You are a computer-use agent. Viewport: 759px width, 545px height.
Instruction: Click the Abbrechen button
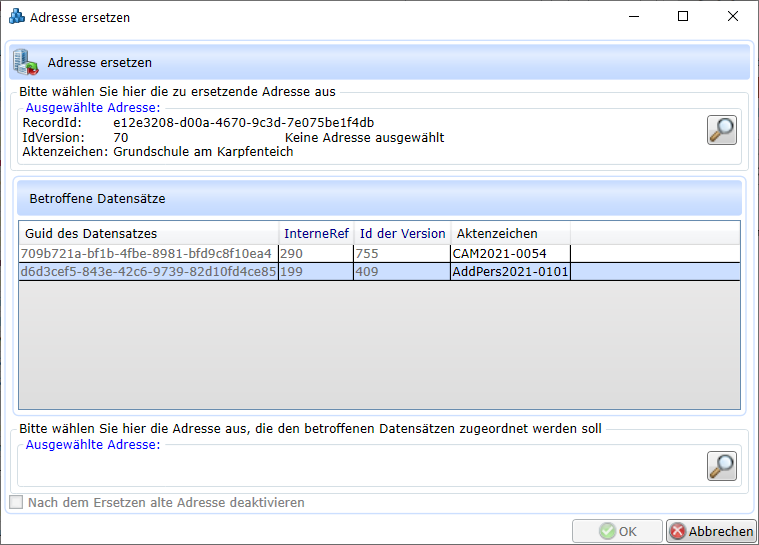coord(710,532)
